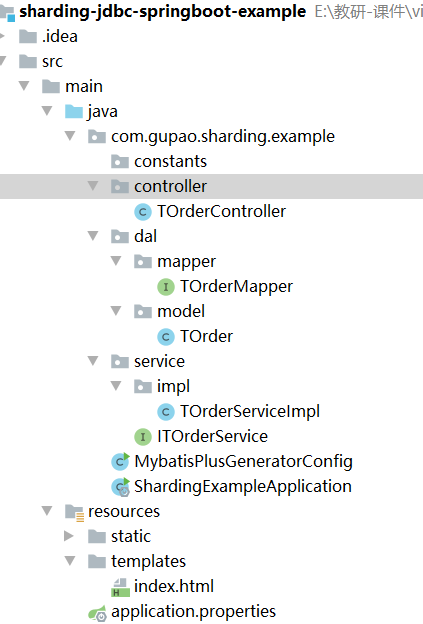Click the ShardingExampleApplication Spring Boot icon
The height and width of the screenshot is (624, 423).
(x=120, y=487)
